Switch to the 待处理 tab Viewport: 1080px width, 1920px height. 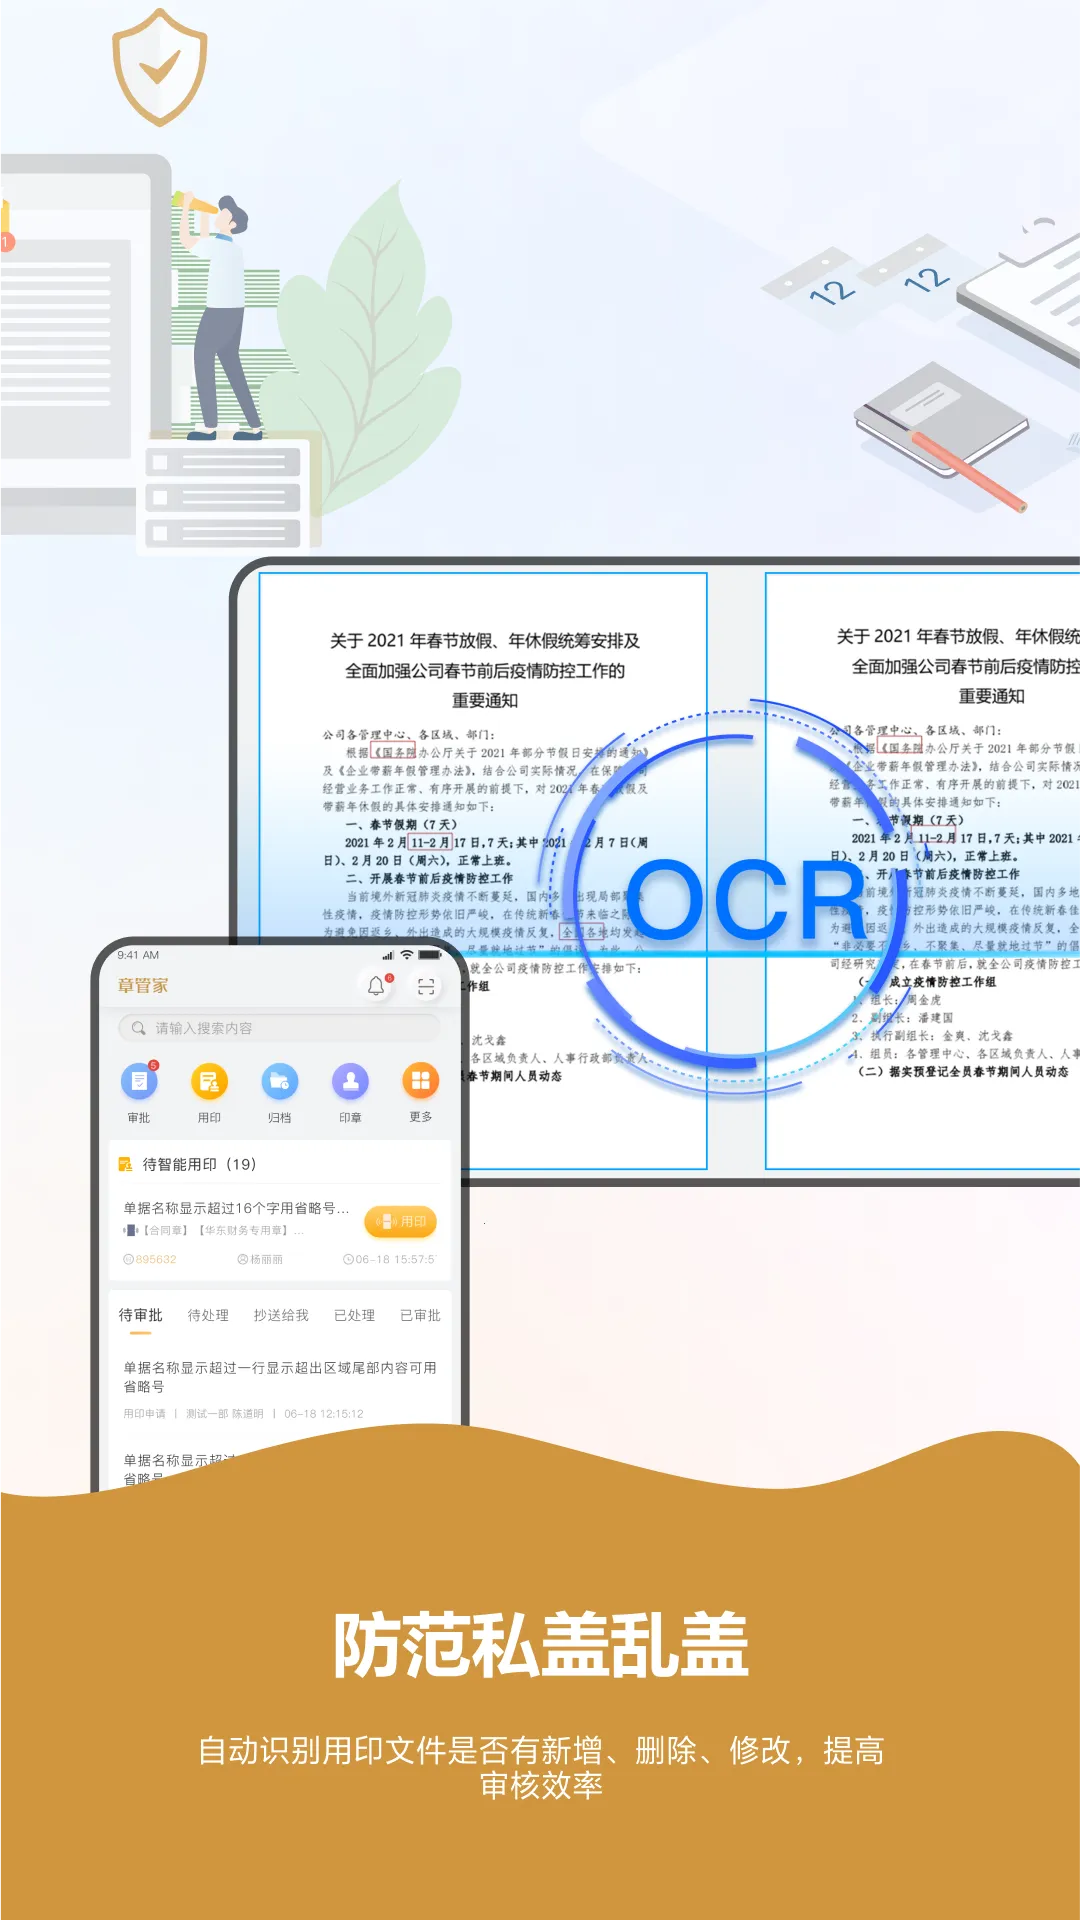(208, 1315)
